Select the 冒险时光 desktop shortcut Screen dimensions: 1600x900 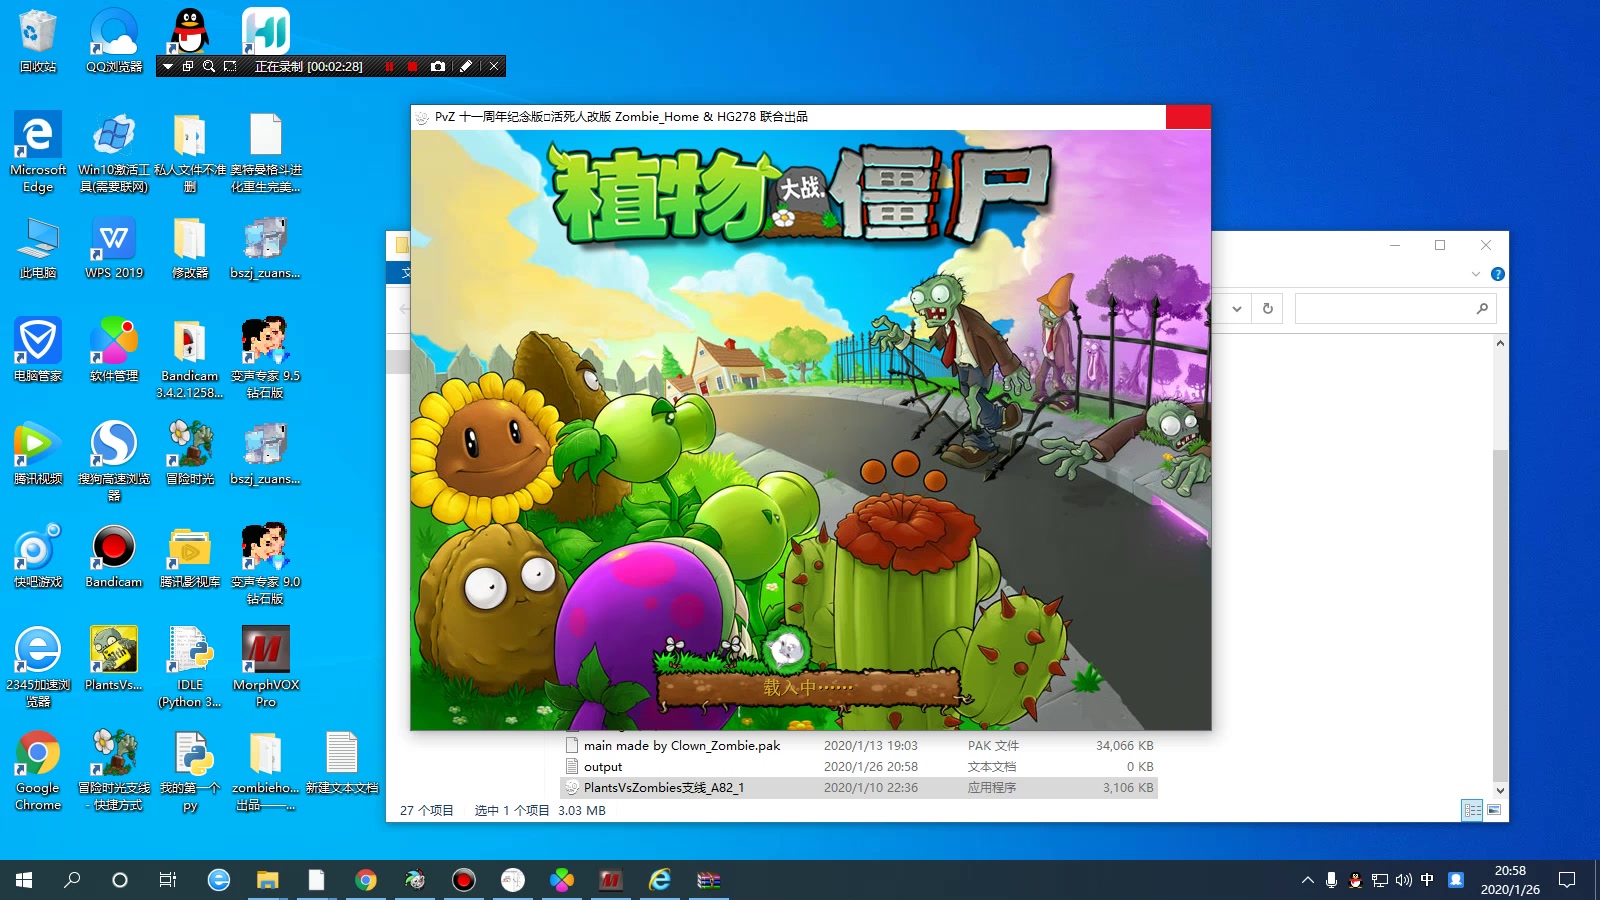point(190,453)
